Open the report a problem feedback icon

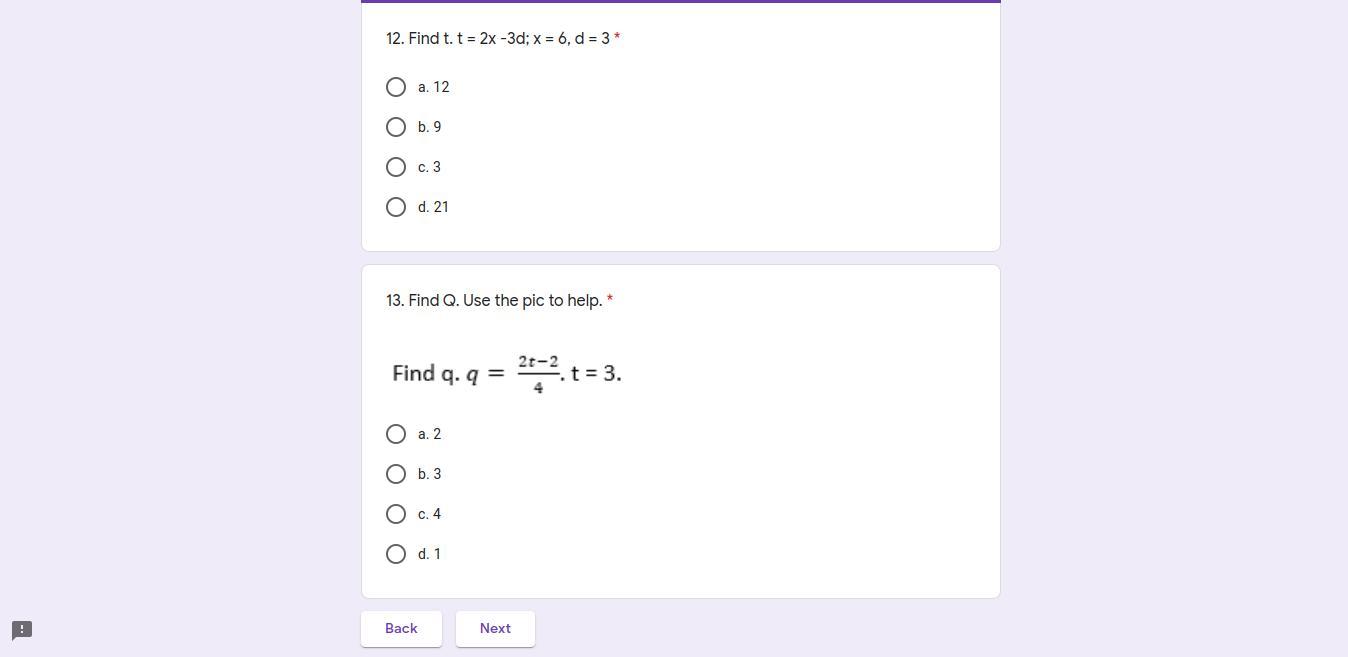pyautogui.click(x=22, y=630)
